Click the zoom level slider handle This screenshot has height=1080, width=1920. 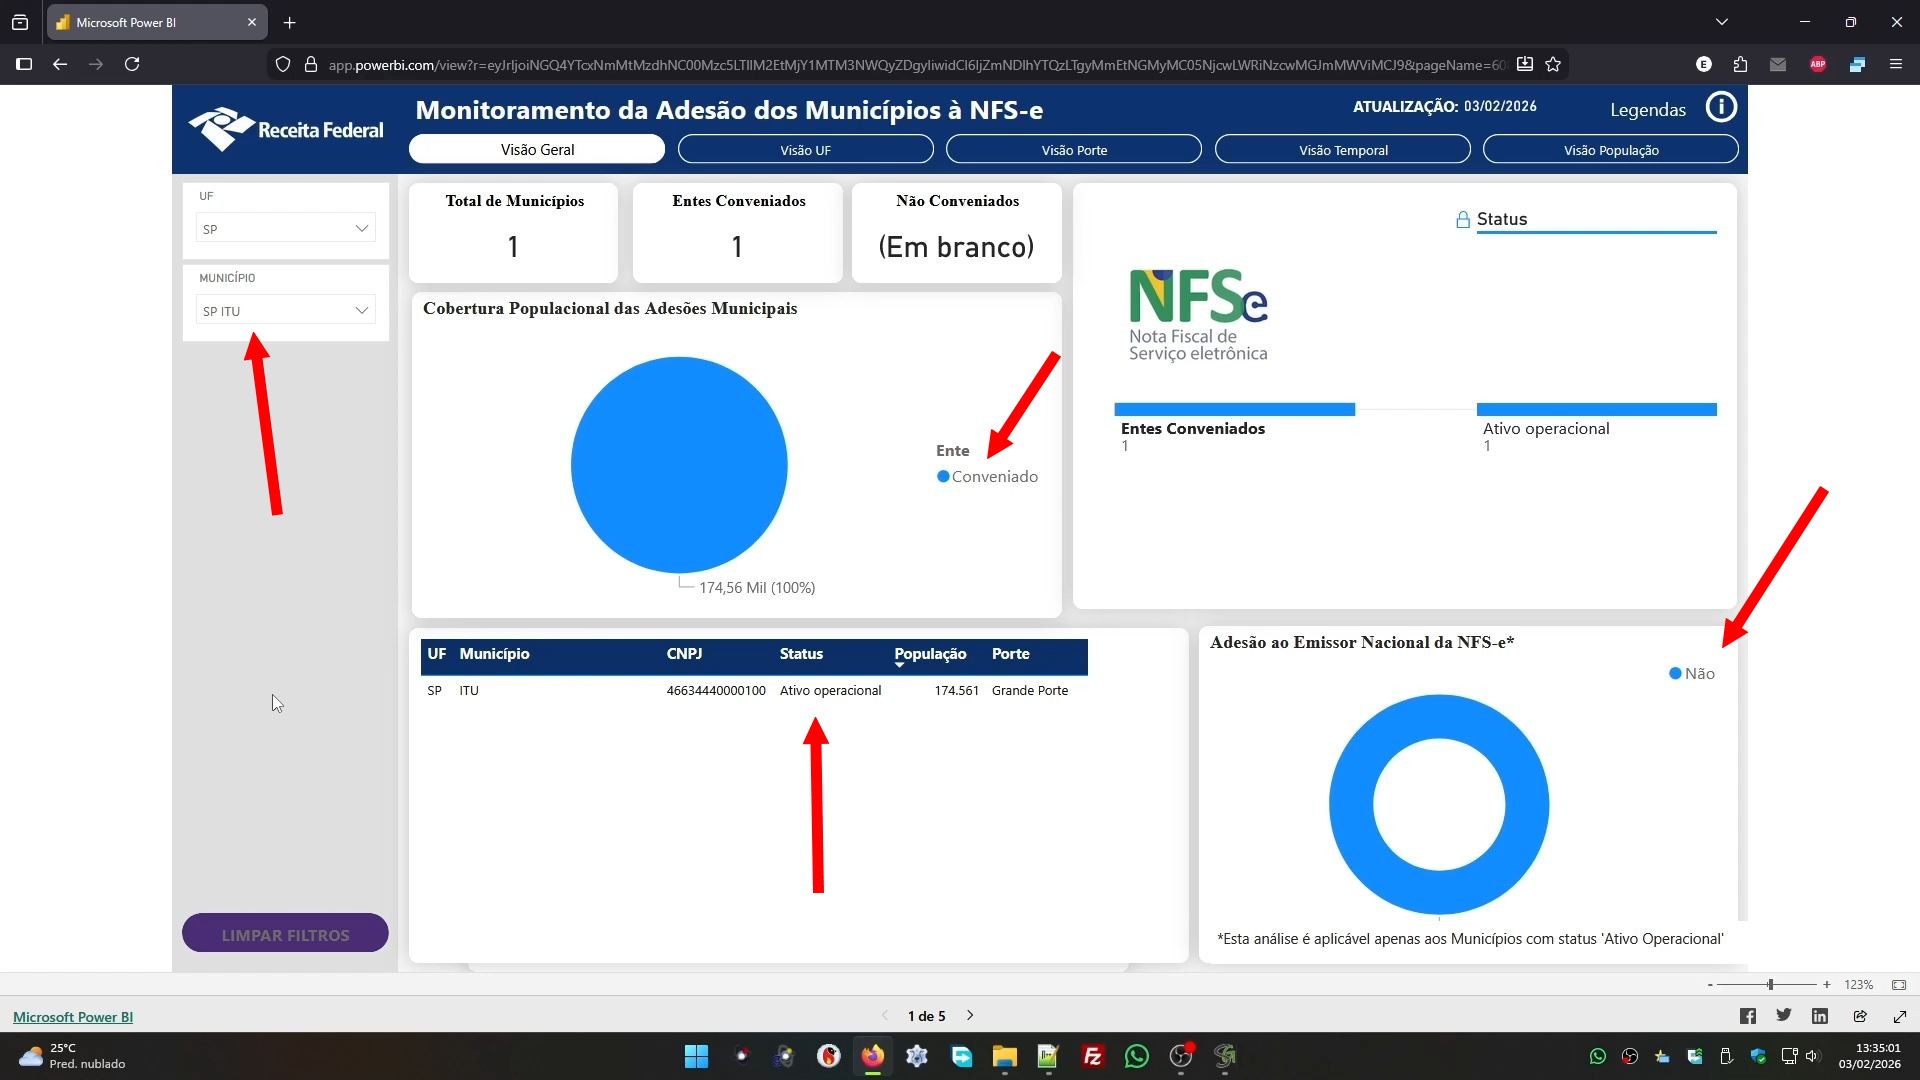[x=1770, y=985]
